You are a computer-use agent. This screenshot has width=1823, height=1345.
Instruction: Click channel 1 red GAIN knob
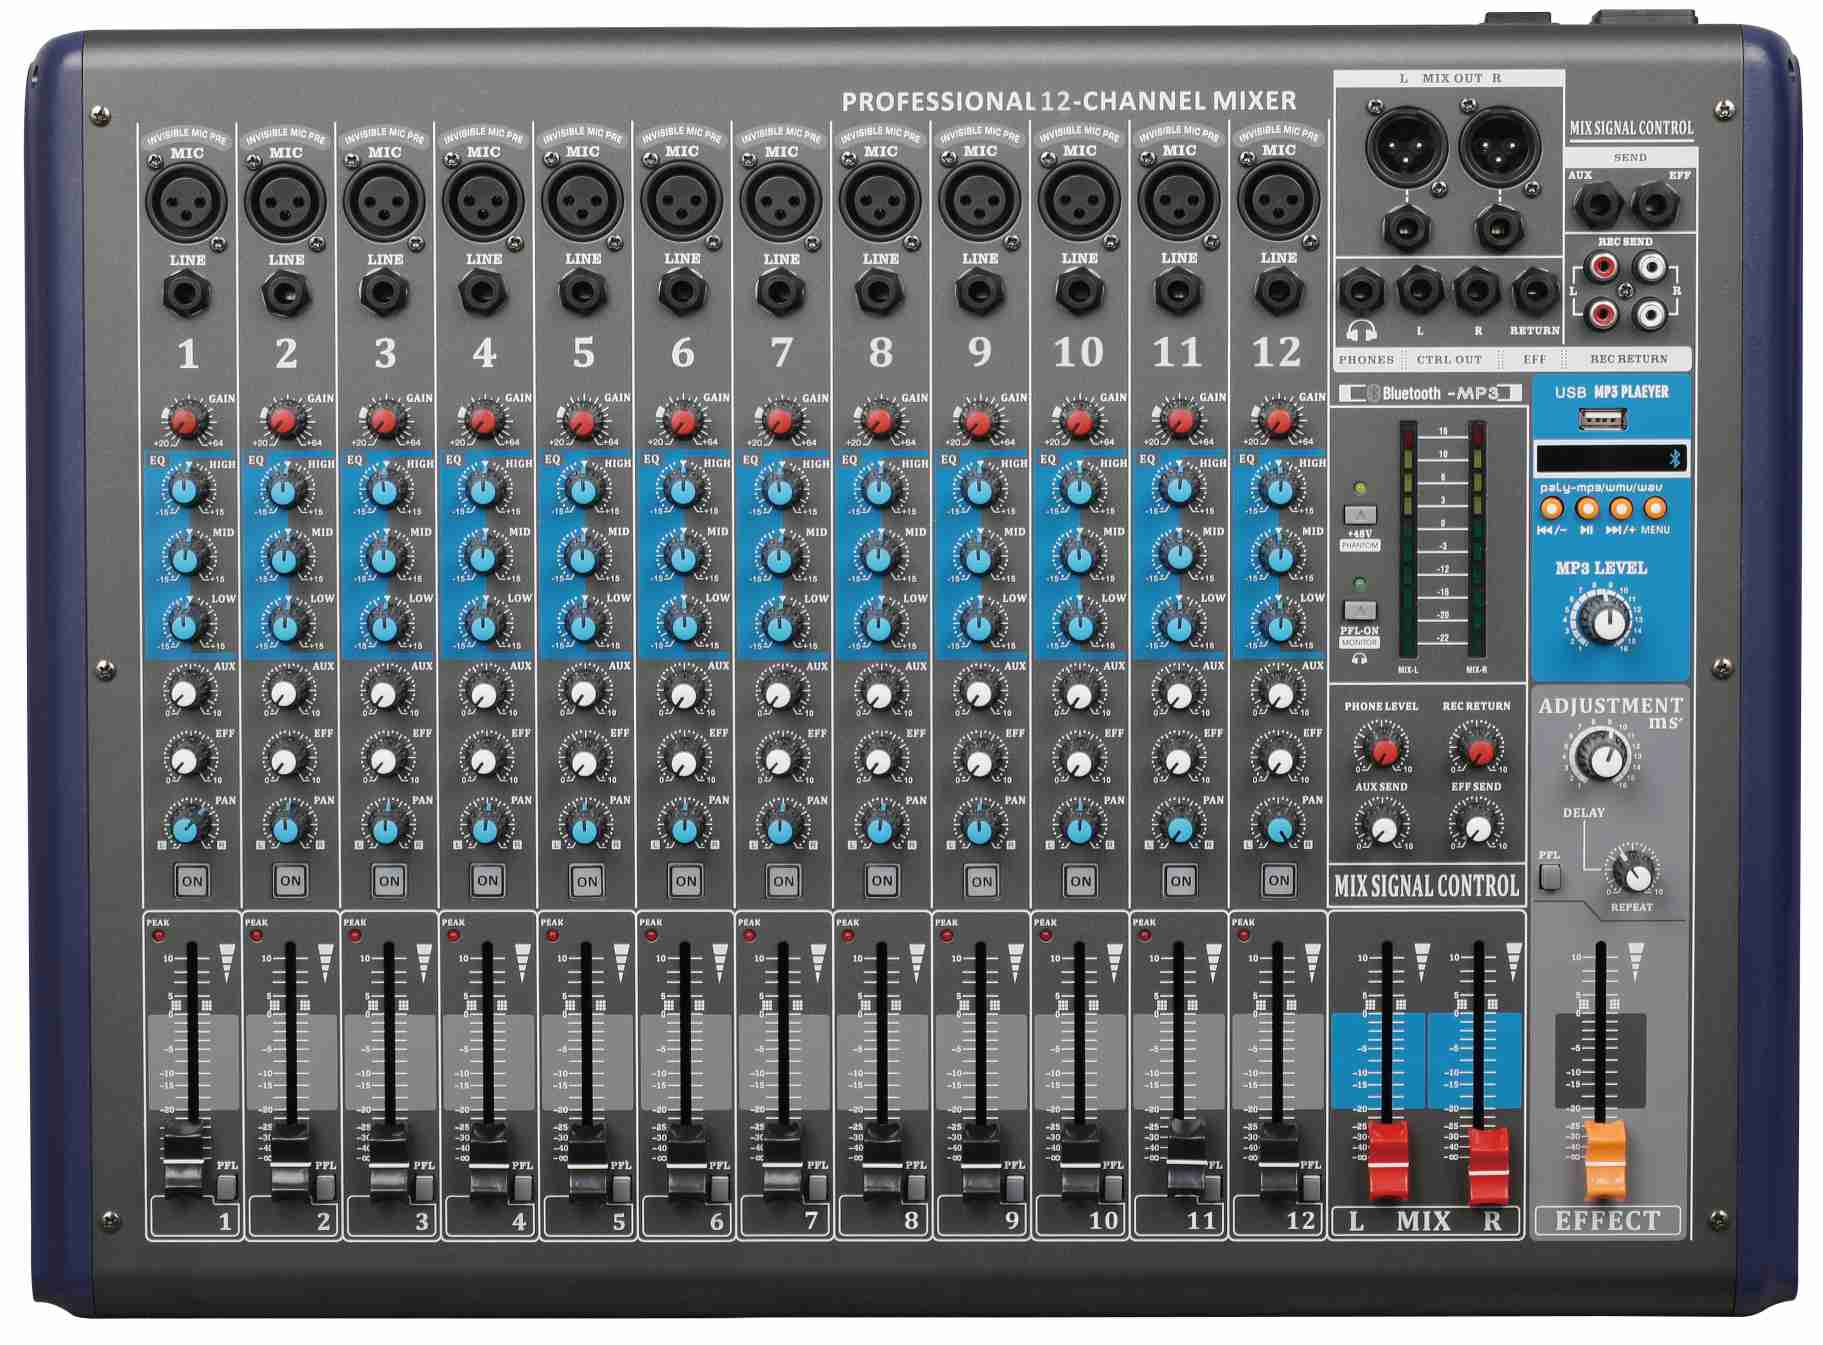[186, 421]
